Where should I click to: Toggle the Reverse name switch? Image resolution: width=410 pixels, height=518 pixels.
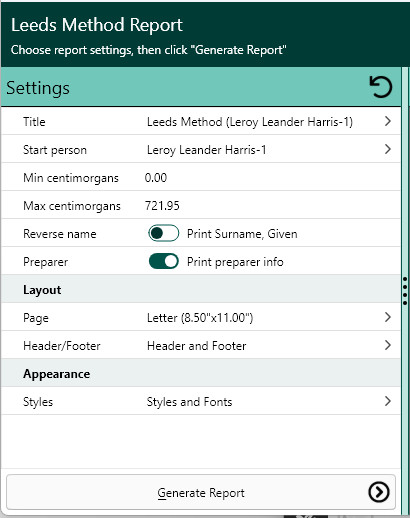(163, 233)
